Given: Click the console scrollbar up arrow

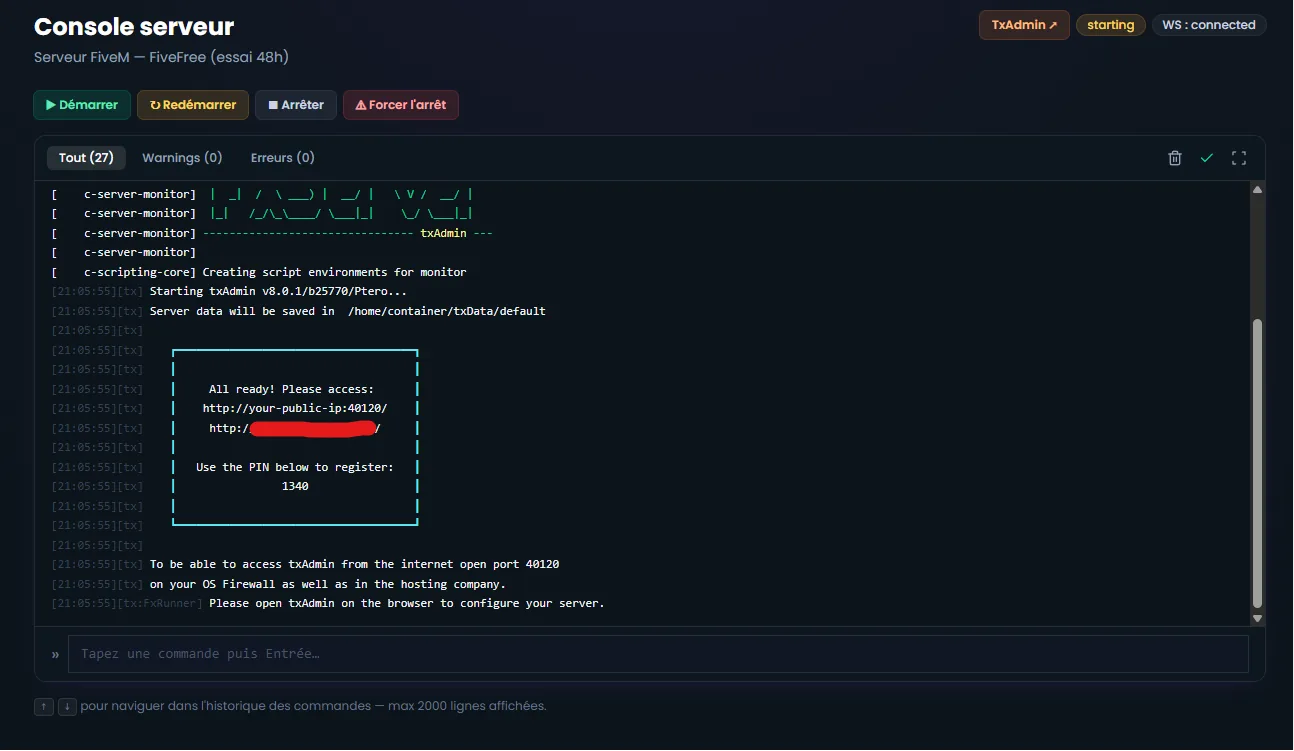Looking at the screenshot, I should 1258,189.
